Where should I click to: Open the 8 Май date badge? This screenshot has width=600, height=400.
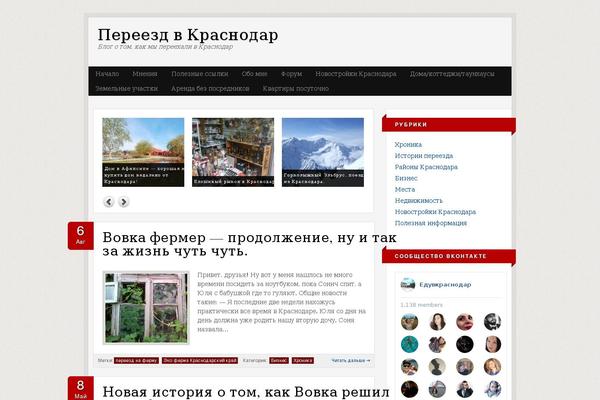point(80,388)
